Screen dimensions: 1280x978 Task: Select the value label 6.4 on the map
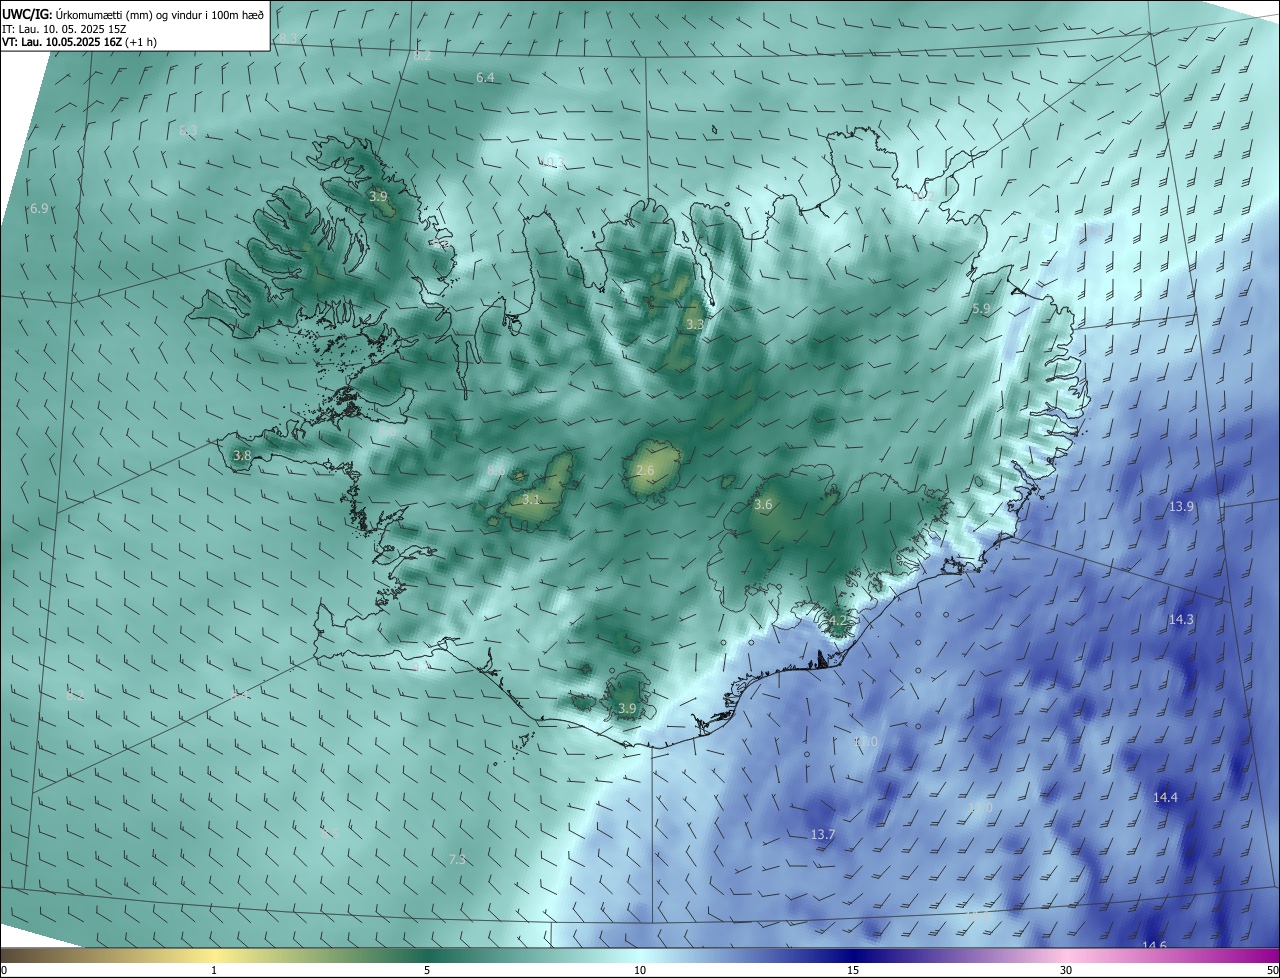point(485,77)
